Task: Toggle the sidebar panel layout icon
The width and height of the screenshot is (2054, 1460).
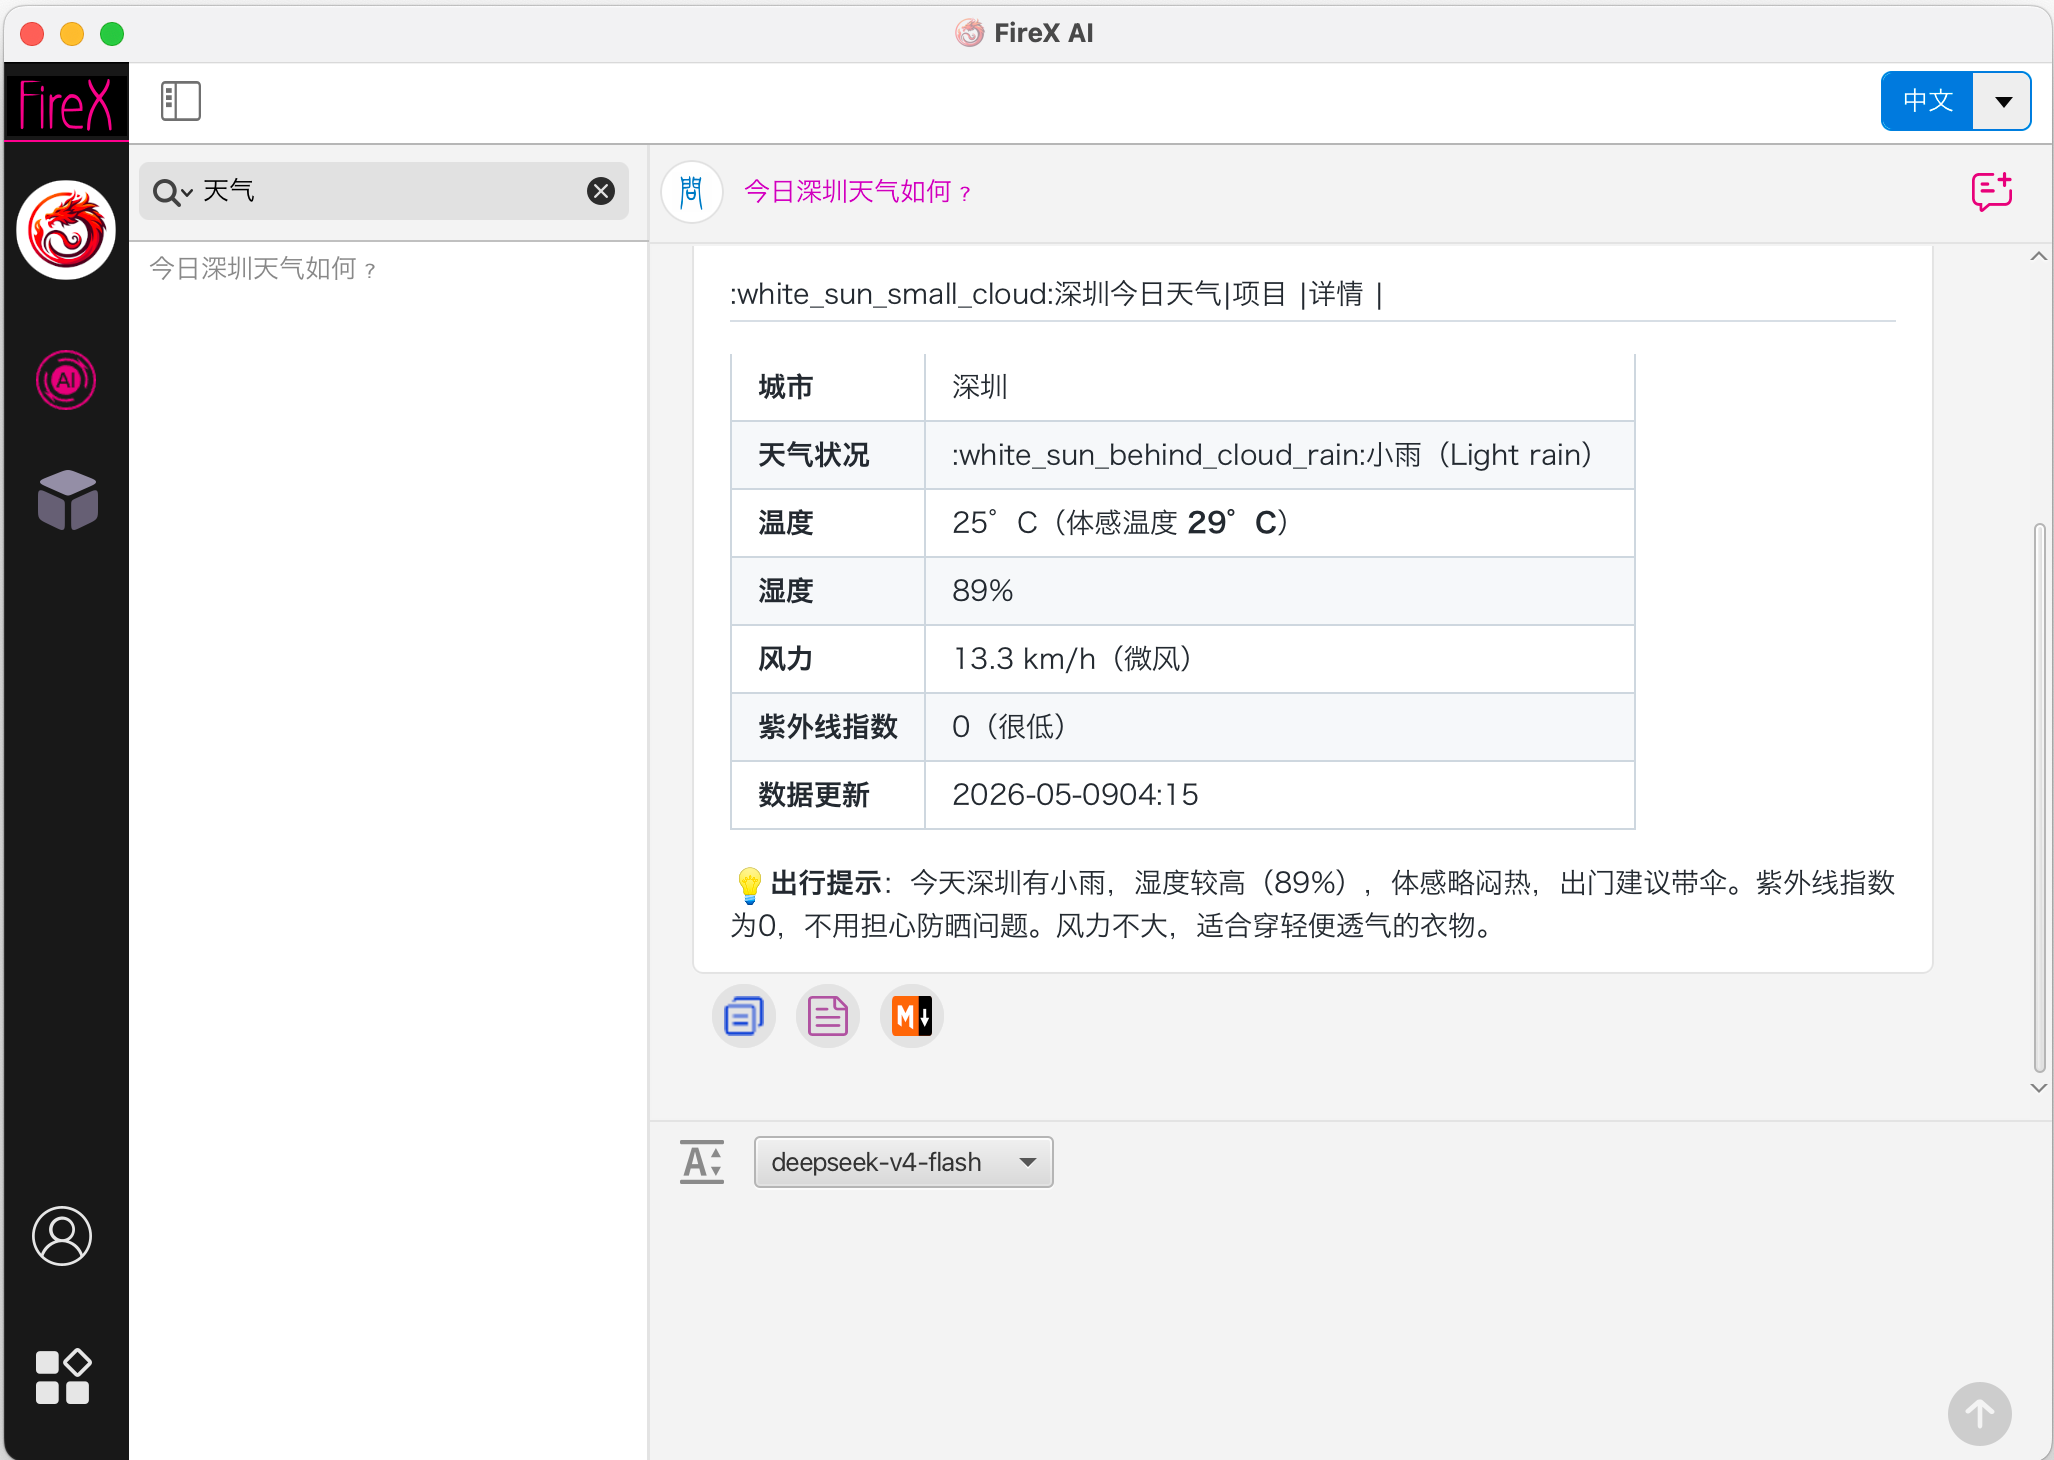Action: 181,102
